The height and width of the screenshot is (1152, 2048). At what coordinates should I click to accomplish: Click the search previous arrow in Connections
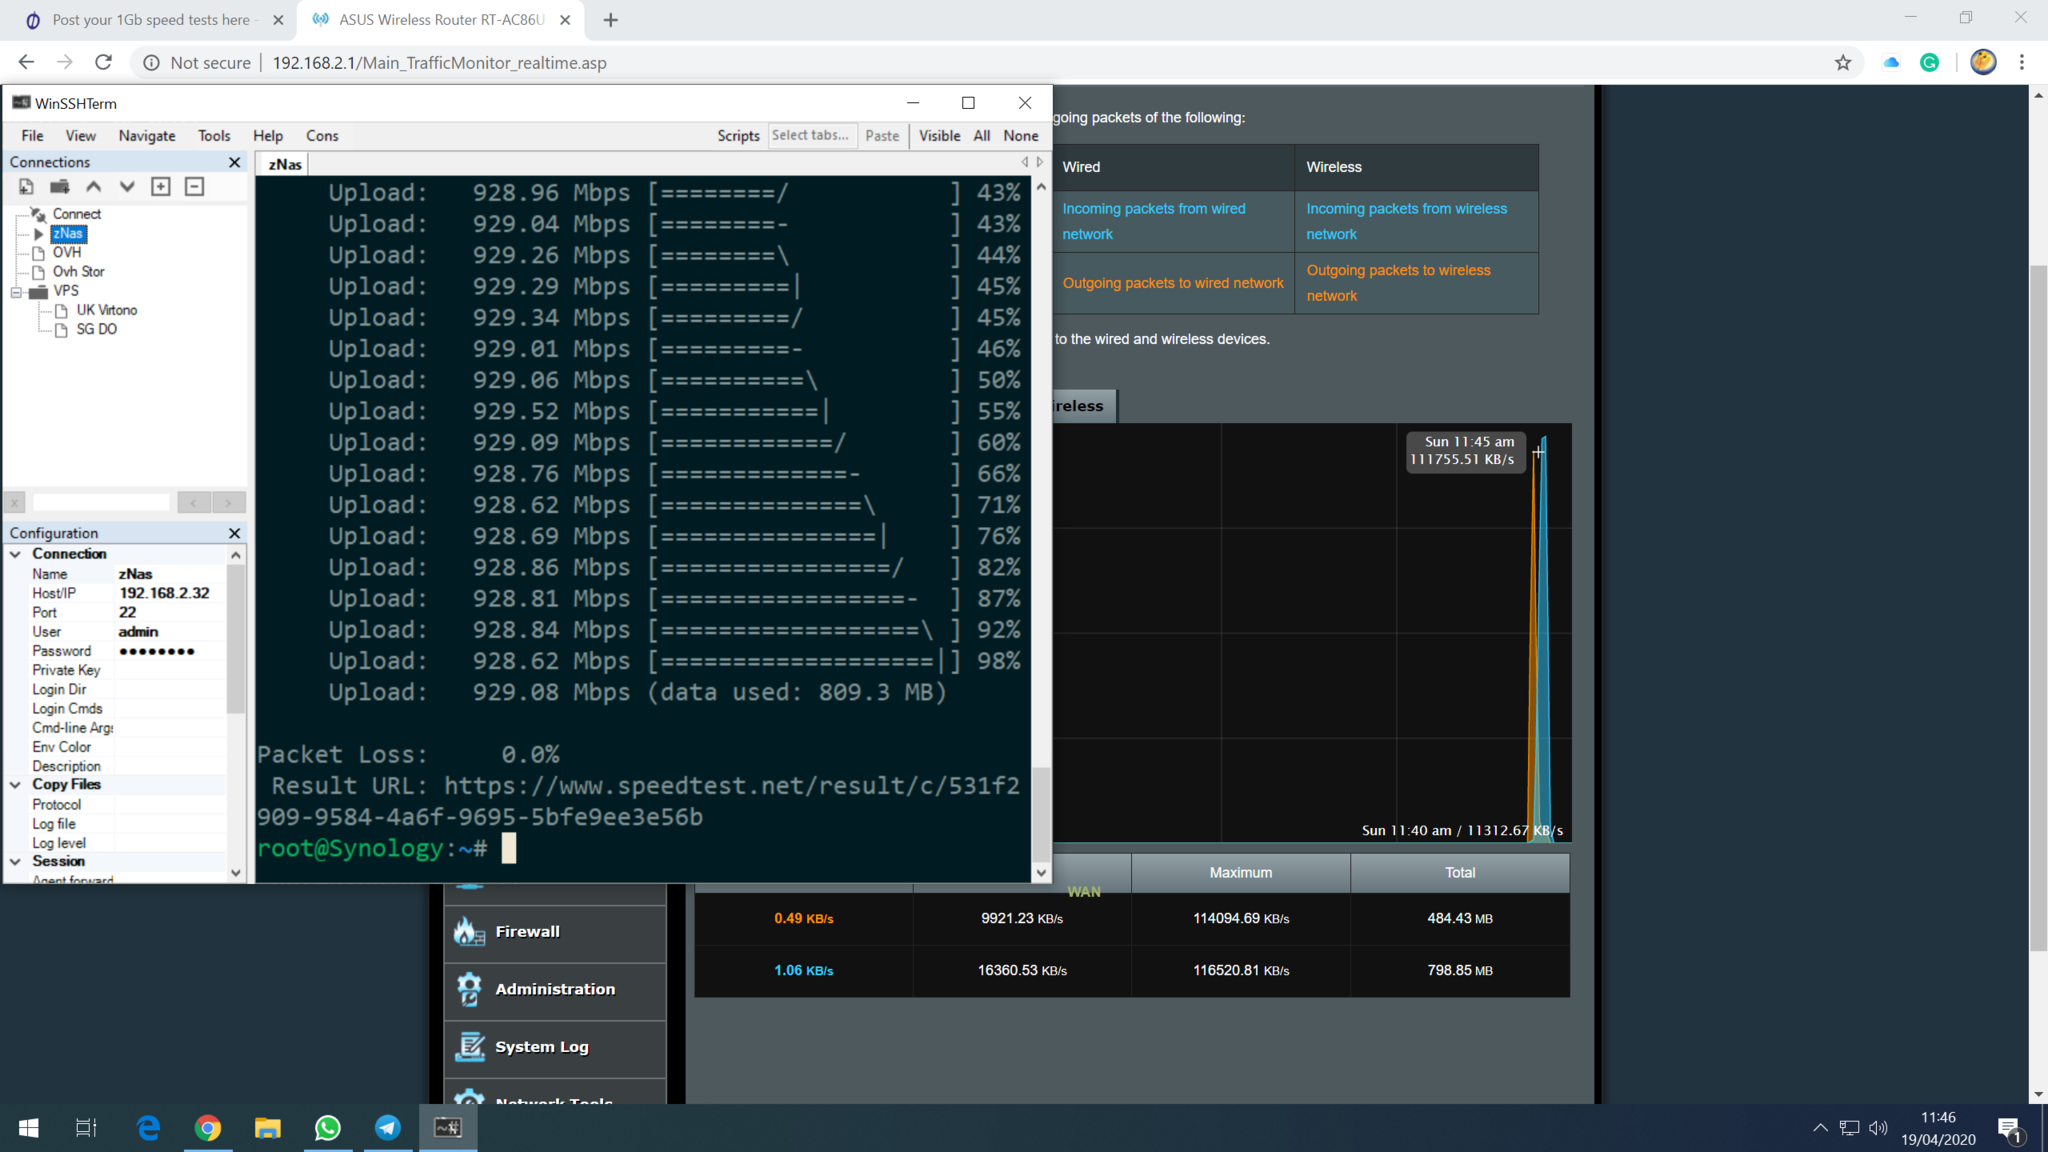[x=194, y=503]
